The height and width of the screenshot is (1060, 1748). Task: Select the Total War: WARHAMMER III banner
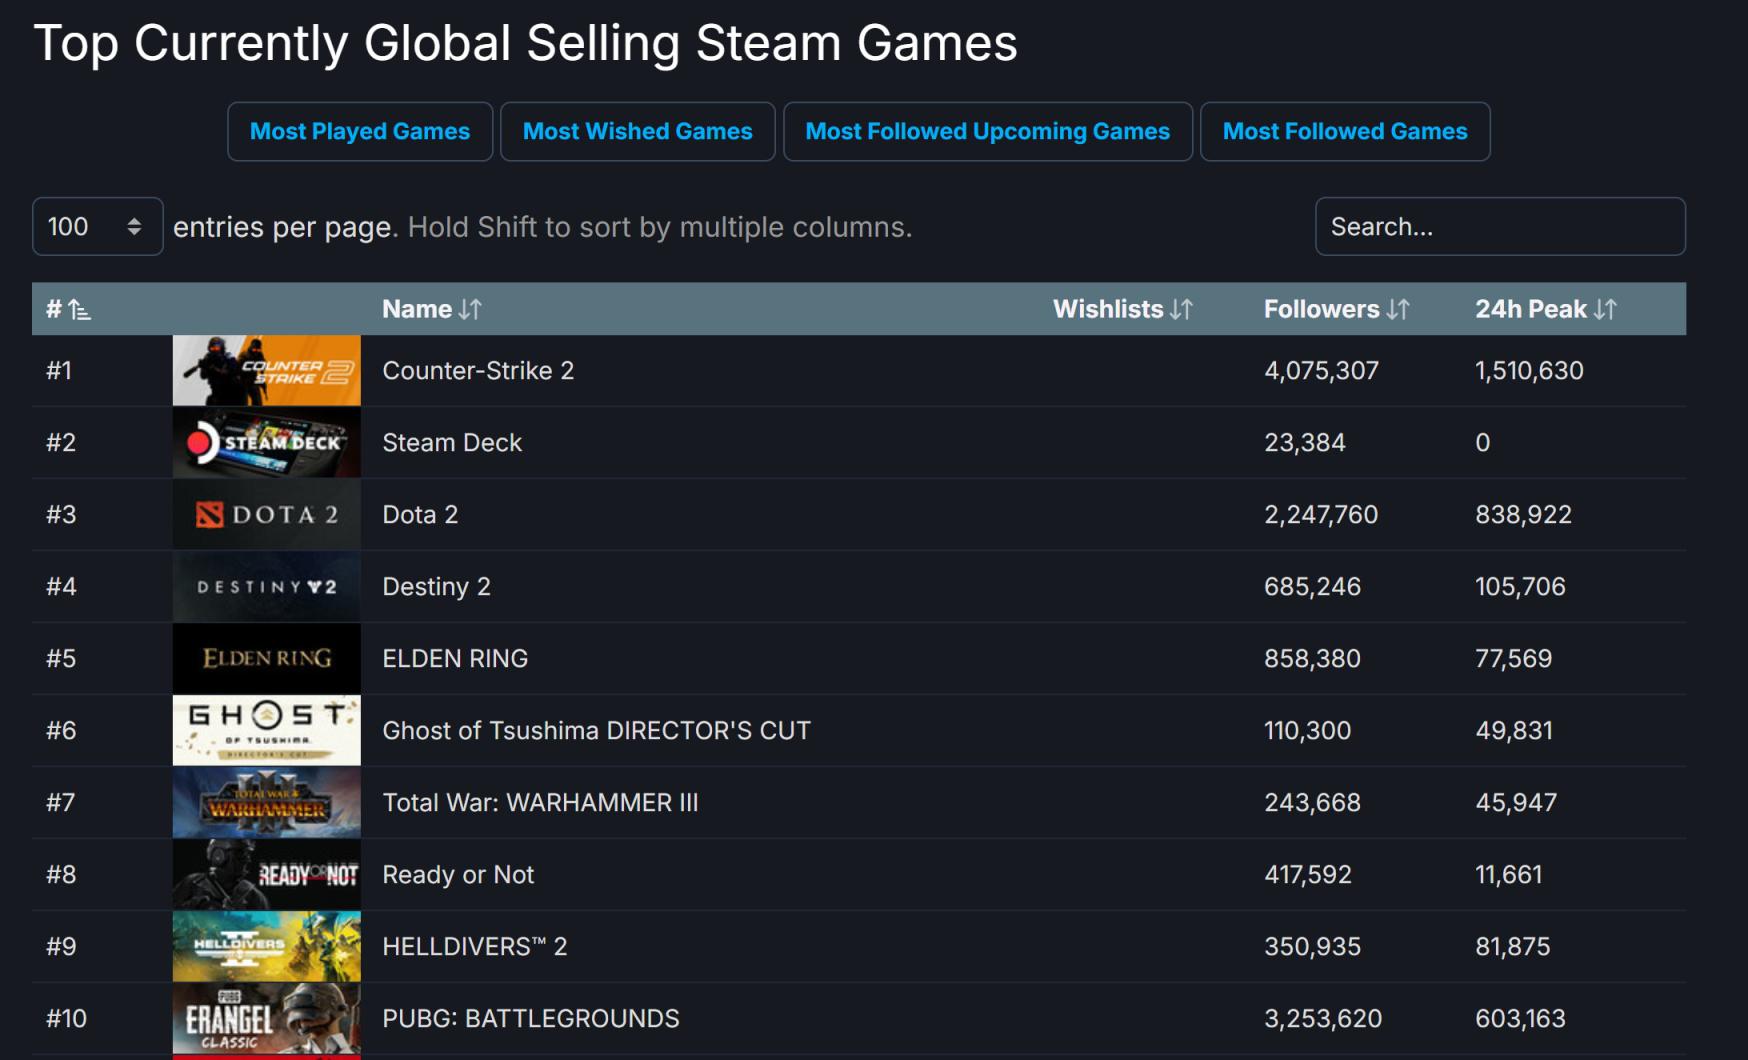(x=266, y=802)
